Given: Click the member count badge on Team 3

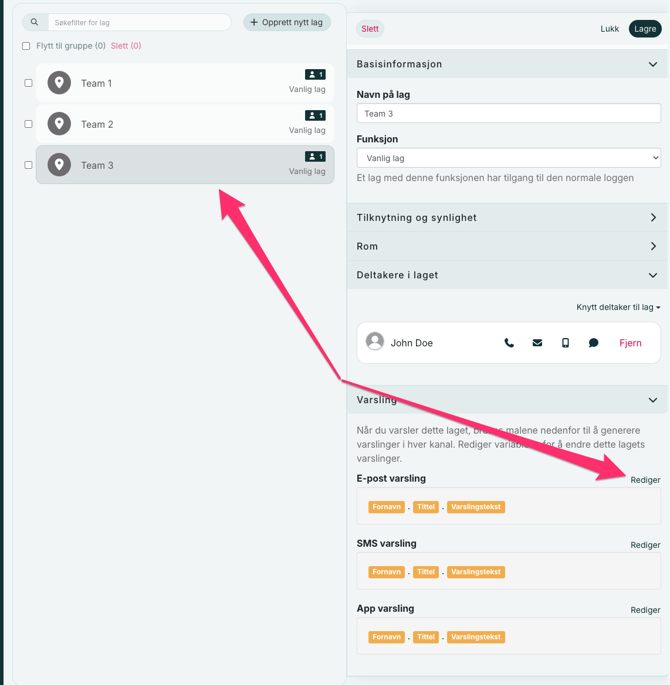Looking at the screenshot, I should (315, 157).
